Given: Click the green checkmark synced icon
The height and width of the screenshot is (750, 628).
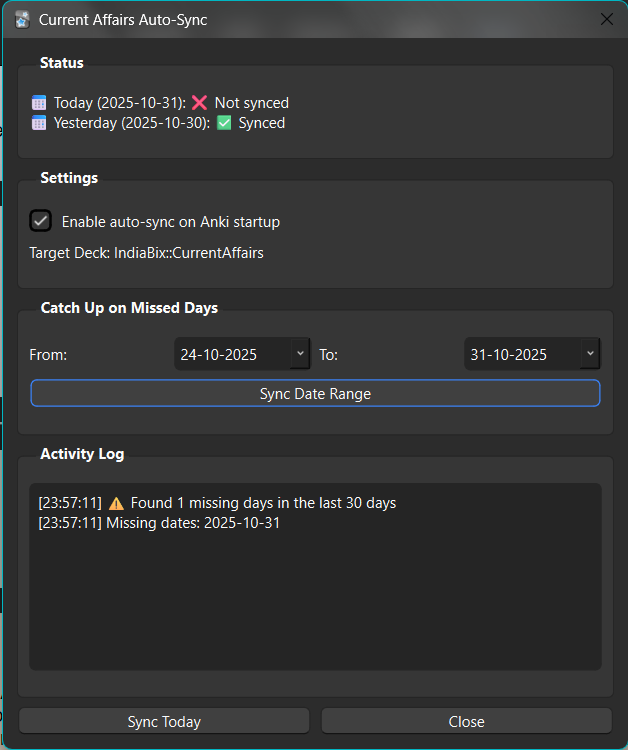Looking at the screenshot, I should [224, 123].
